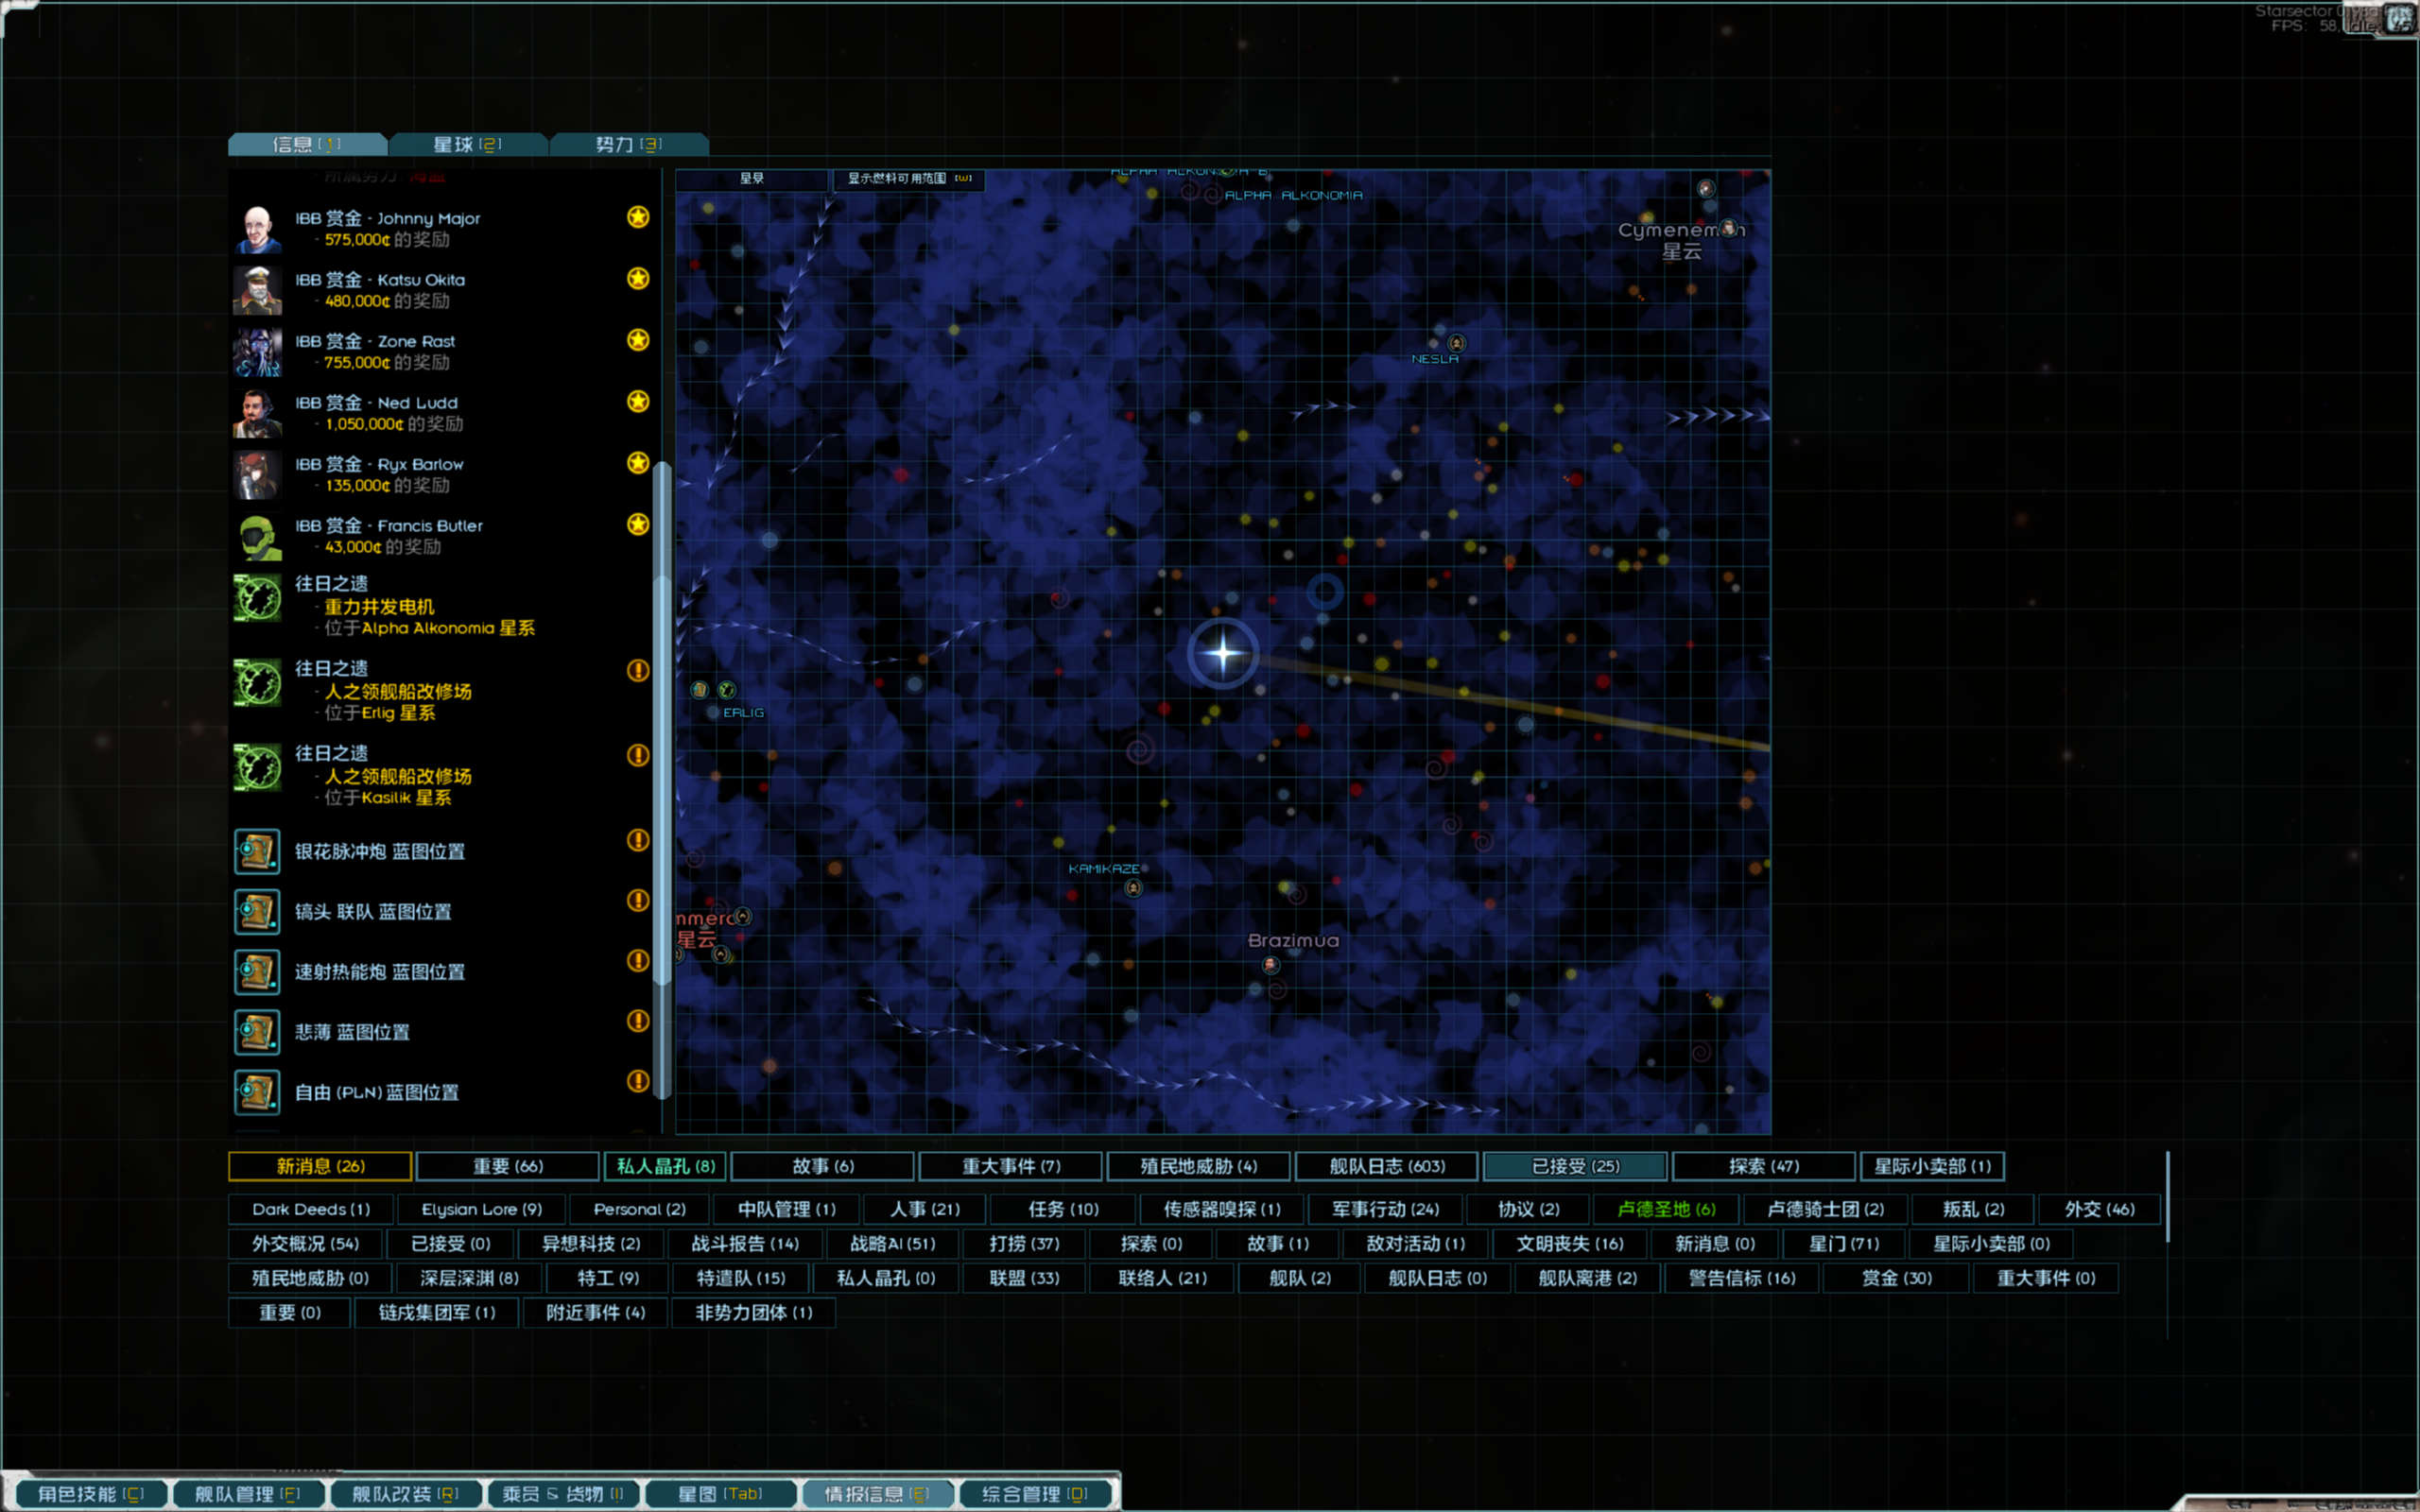Image resolution: width=2420 pixels, height=1512 pixels.
Task: Click the 往日之遗 icon for Erlig system
Action: pos(257,683)
